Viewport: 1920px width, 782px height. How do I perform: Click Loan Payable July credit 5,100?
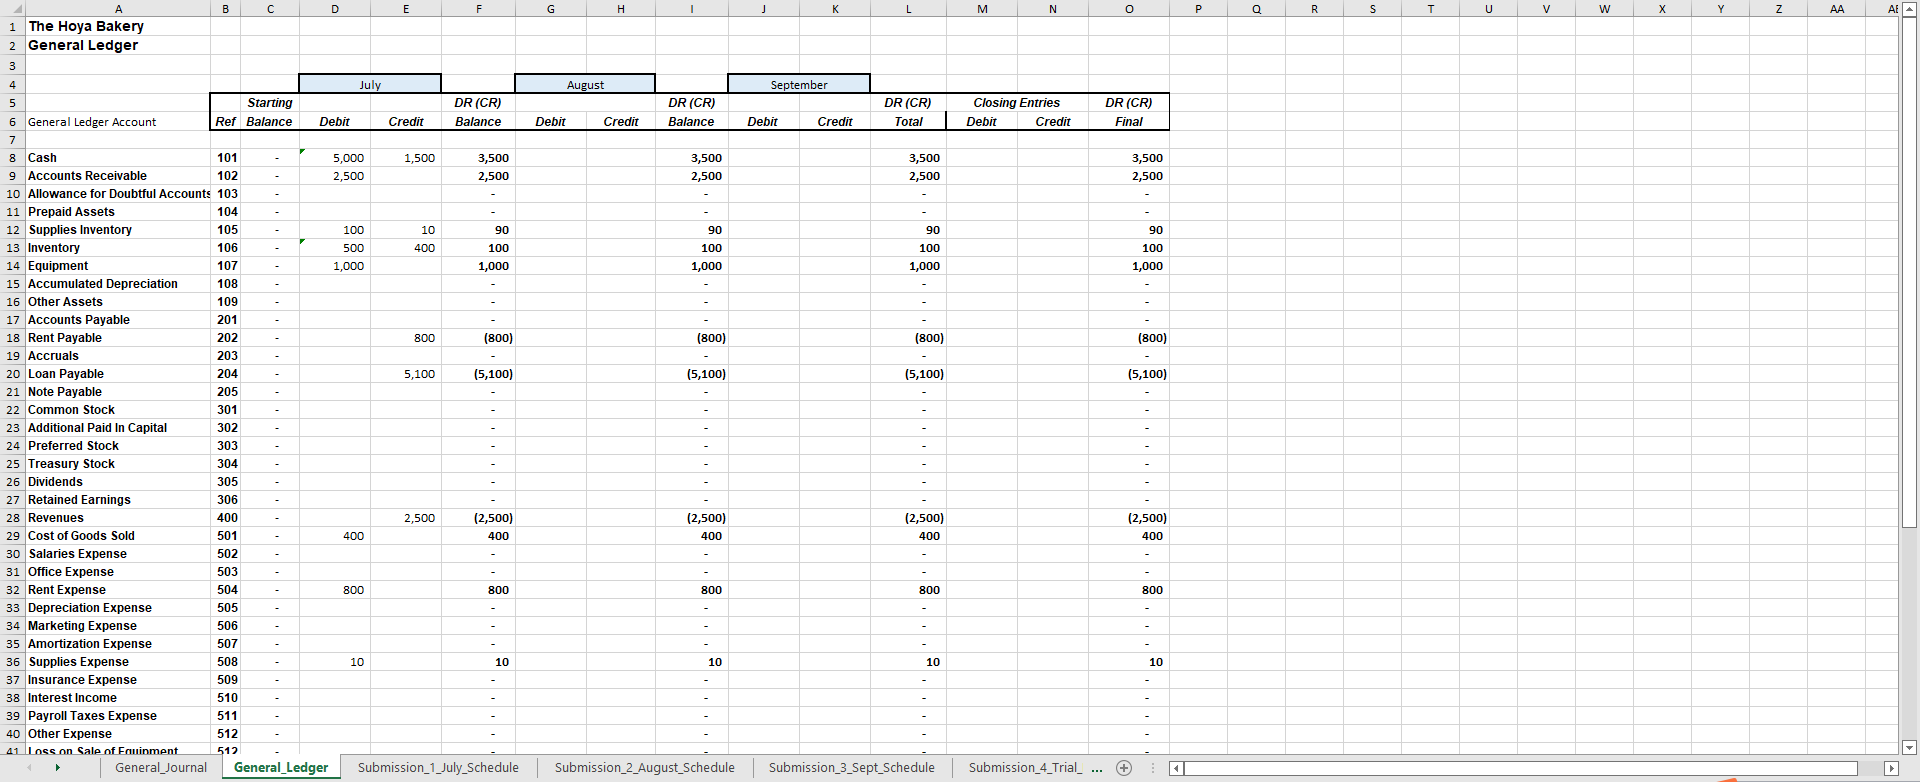pyautogui.click(x=406, y=374)
